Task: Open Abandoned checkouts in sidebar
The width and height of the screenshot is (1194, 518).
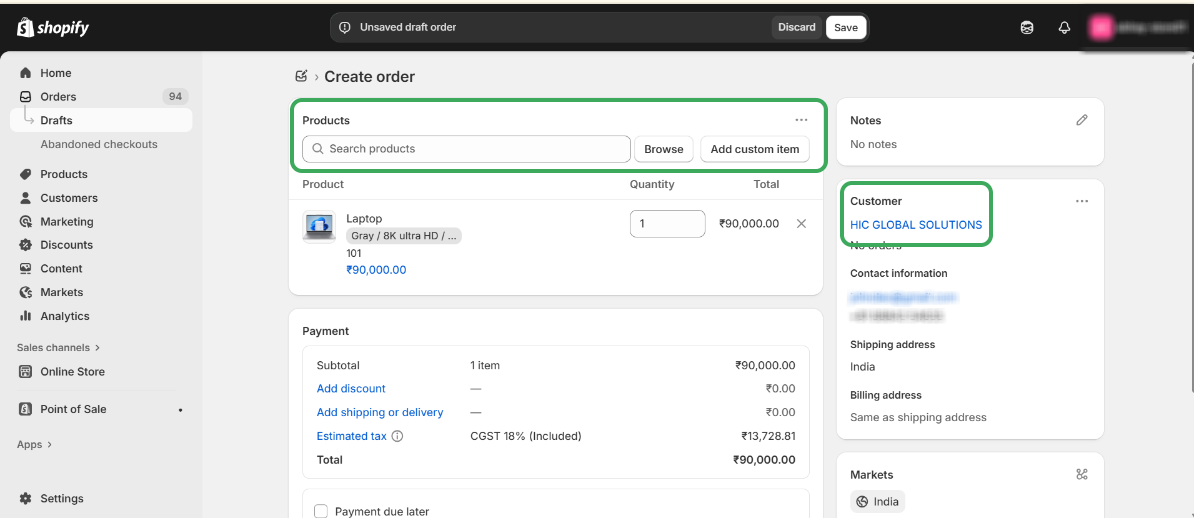Action: [99, 144]
